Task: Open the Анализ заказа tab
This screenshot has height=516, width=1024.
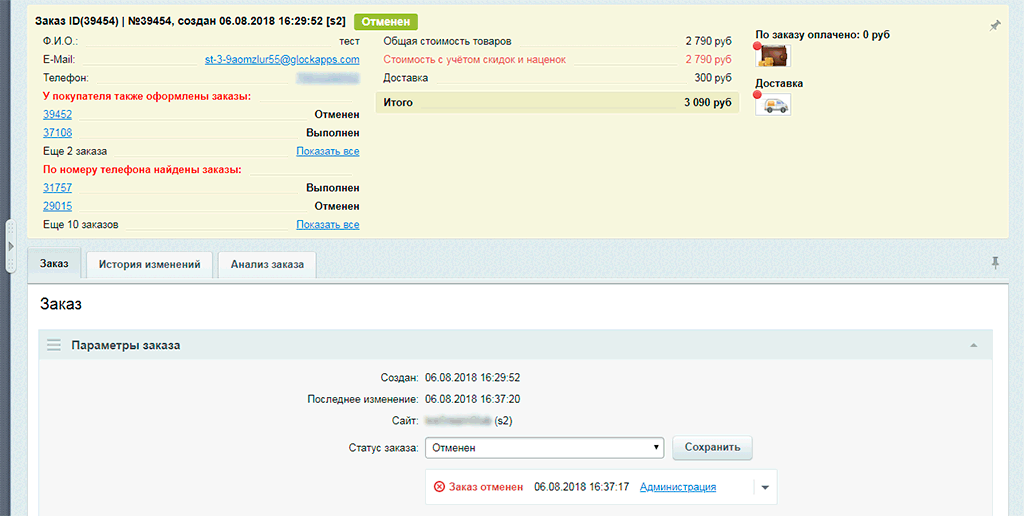Action: click(267, 264)
